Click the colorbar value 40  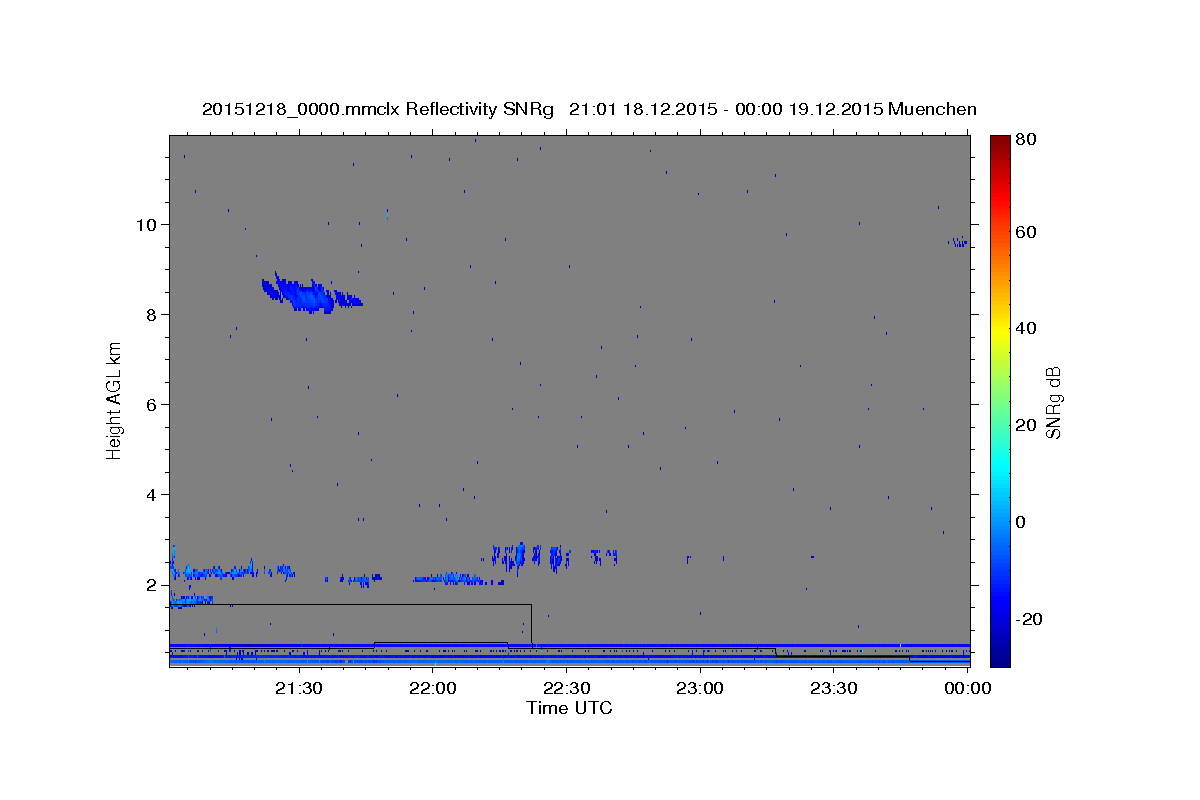click(x=1026, y=328)
